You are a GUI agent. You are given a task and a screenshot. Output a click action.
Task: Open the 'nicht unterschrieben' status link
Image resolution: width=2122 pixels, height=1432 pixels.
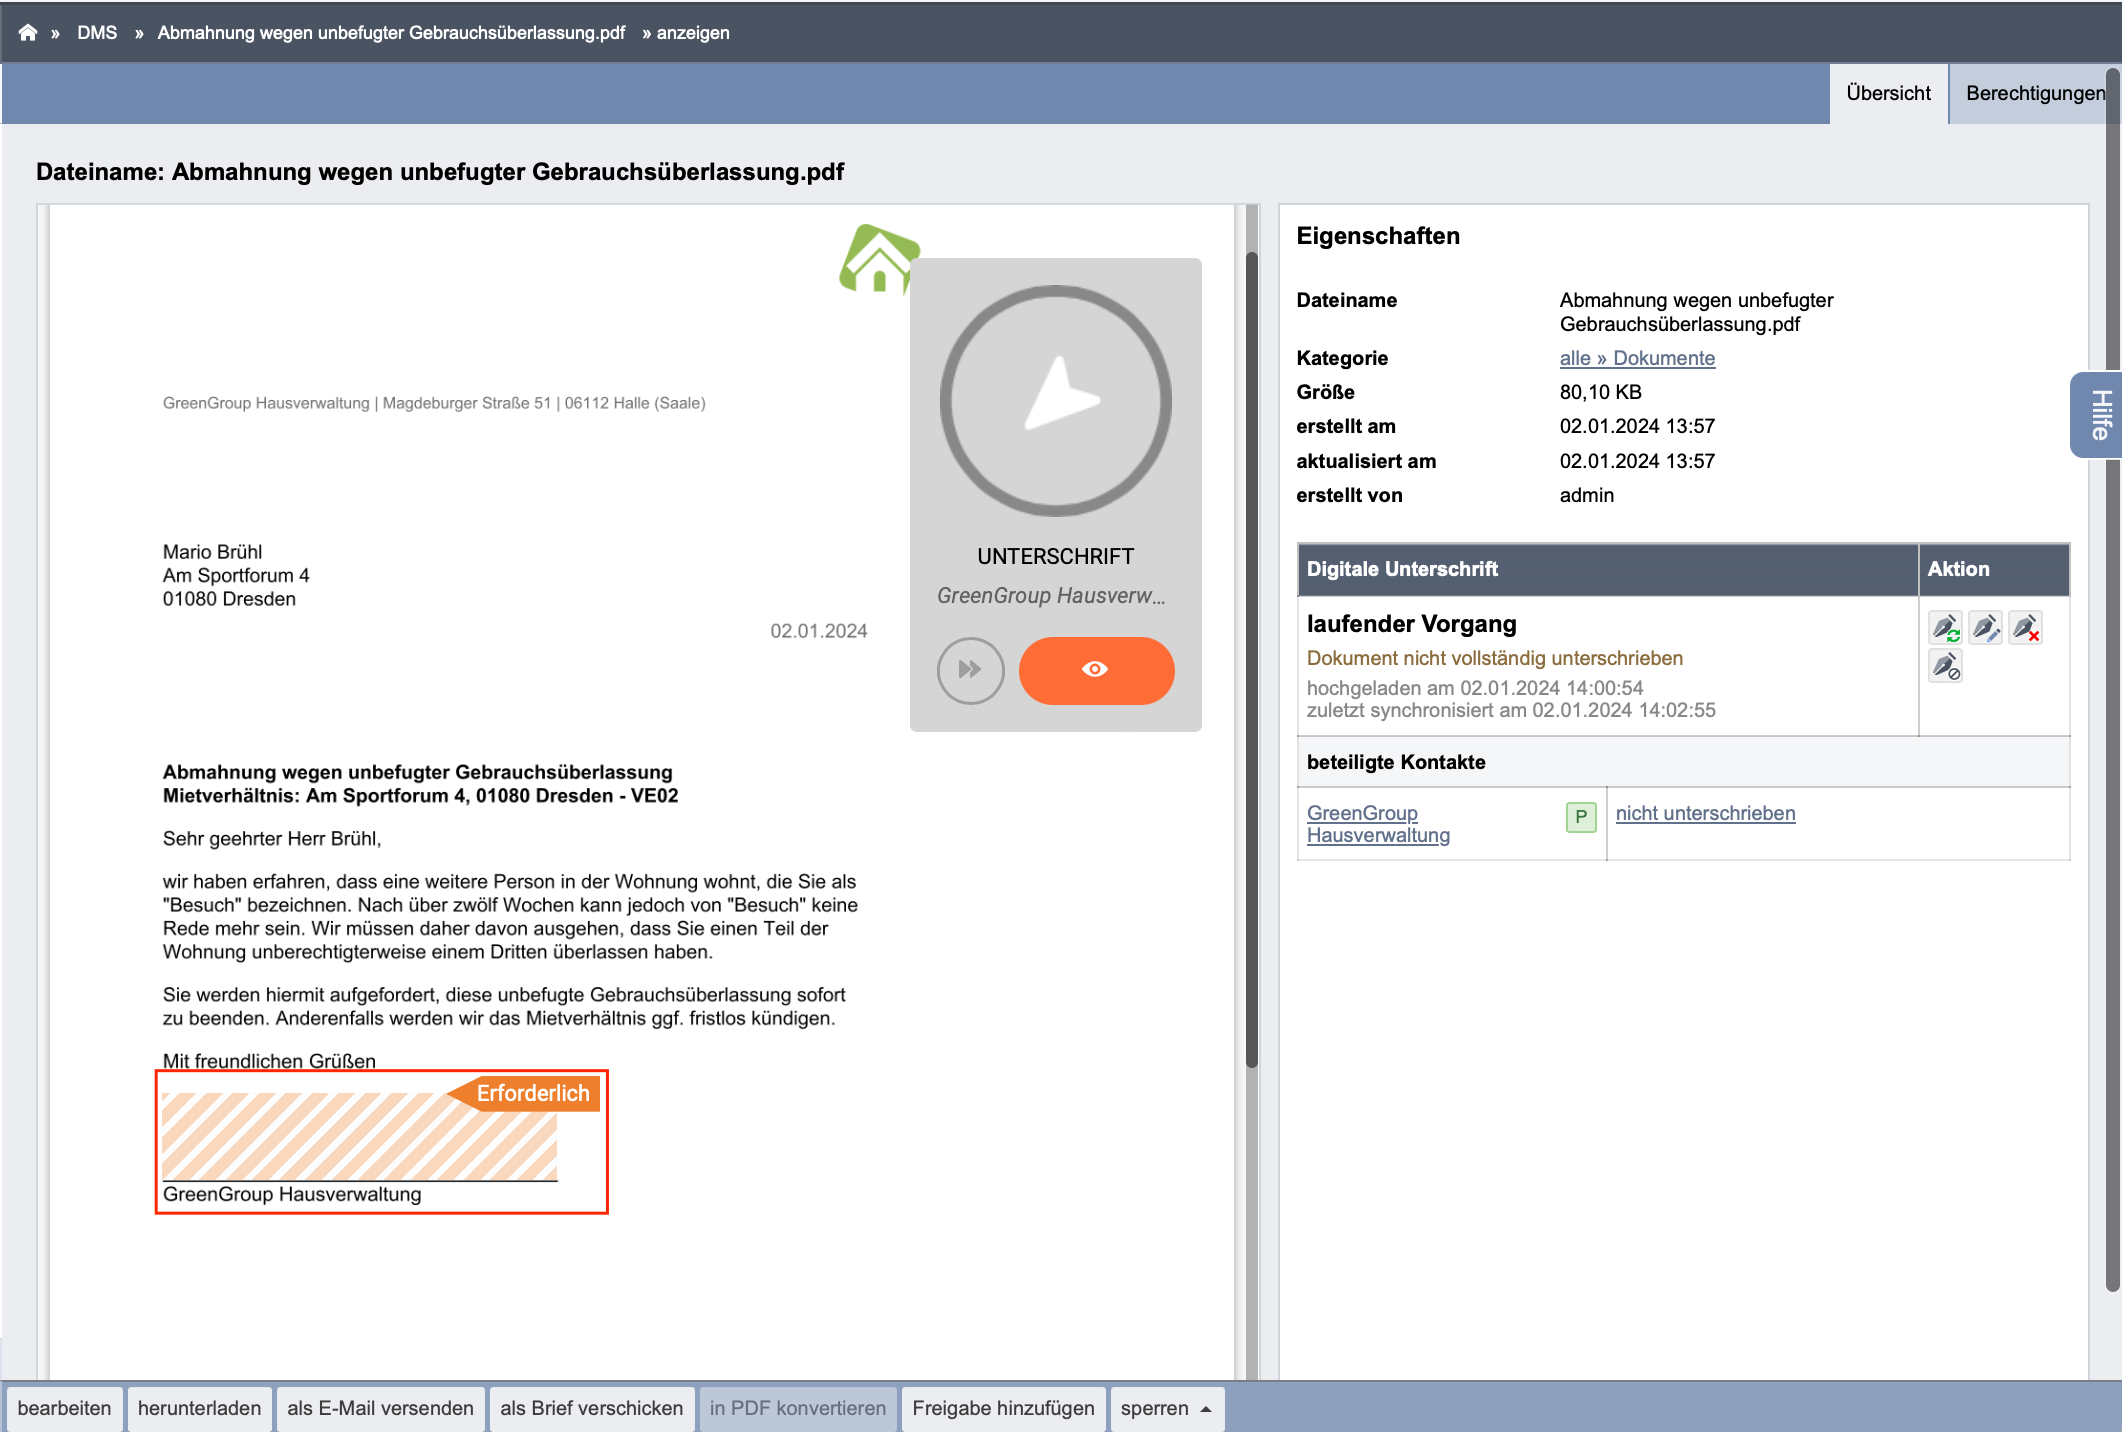tap(1705, 813)
